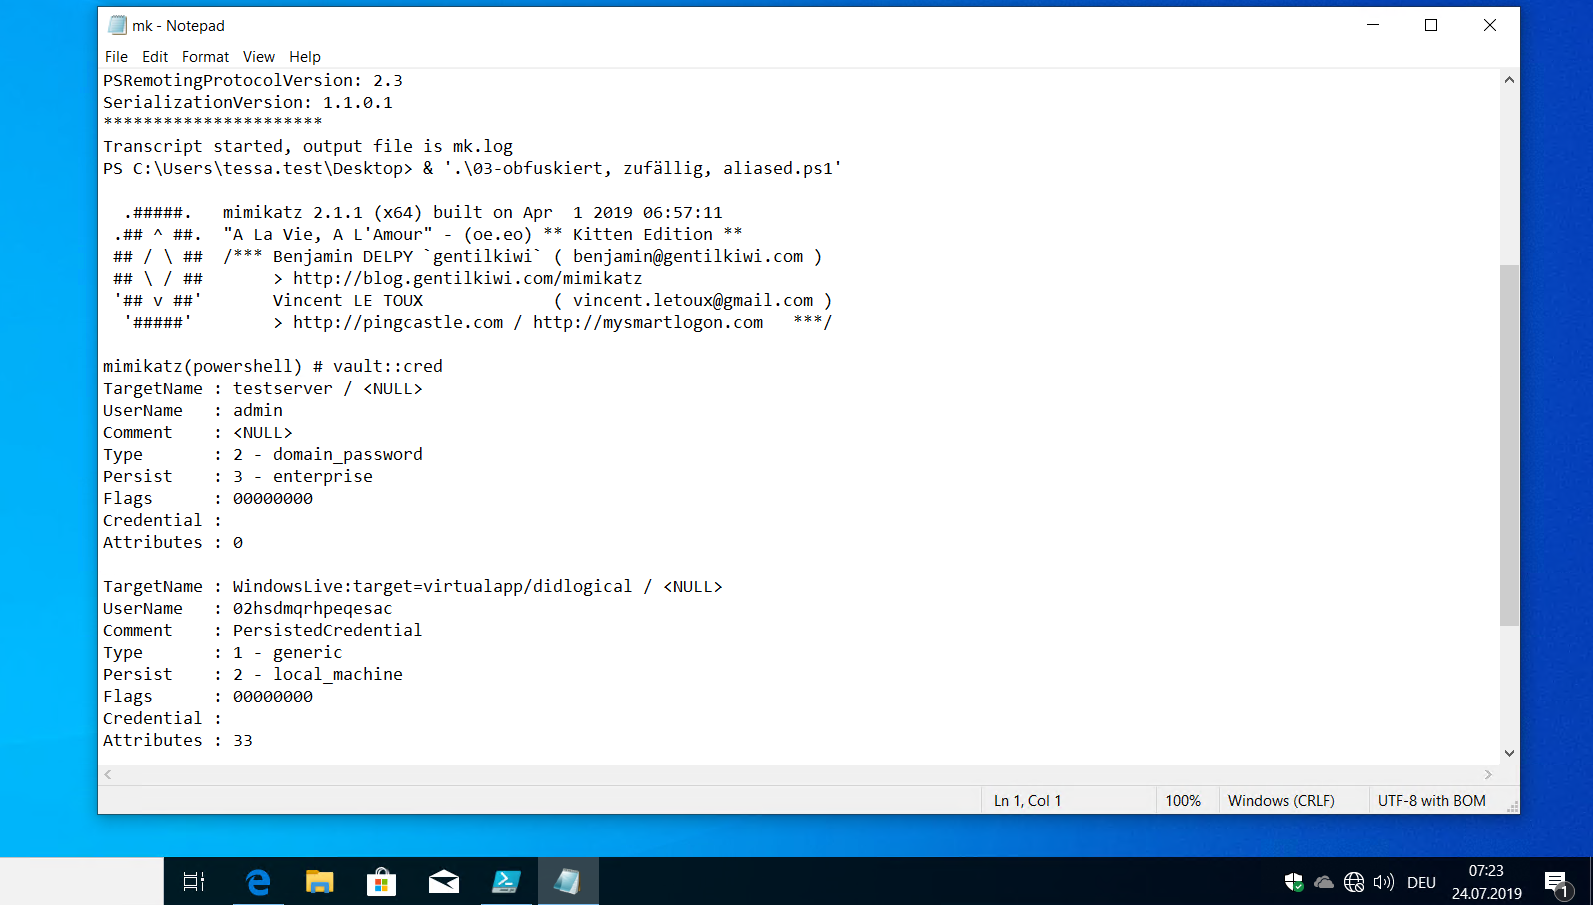The height and width of the screenshot is (905, 1593).
Task: Click the 'Vincent LE TOUX' author name
Action: coord(348,300)
